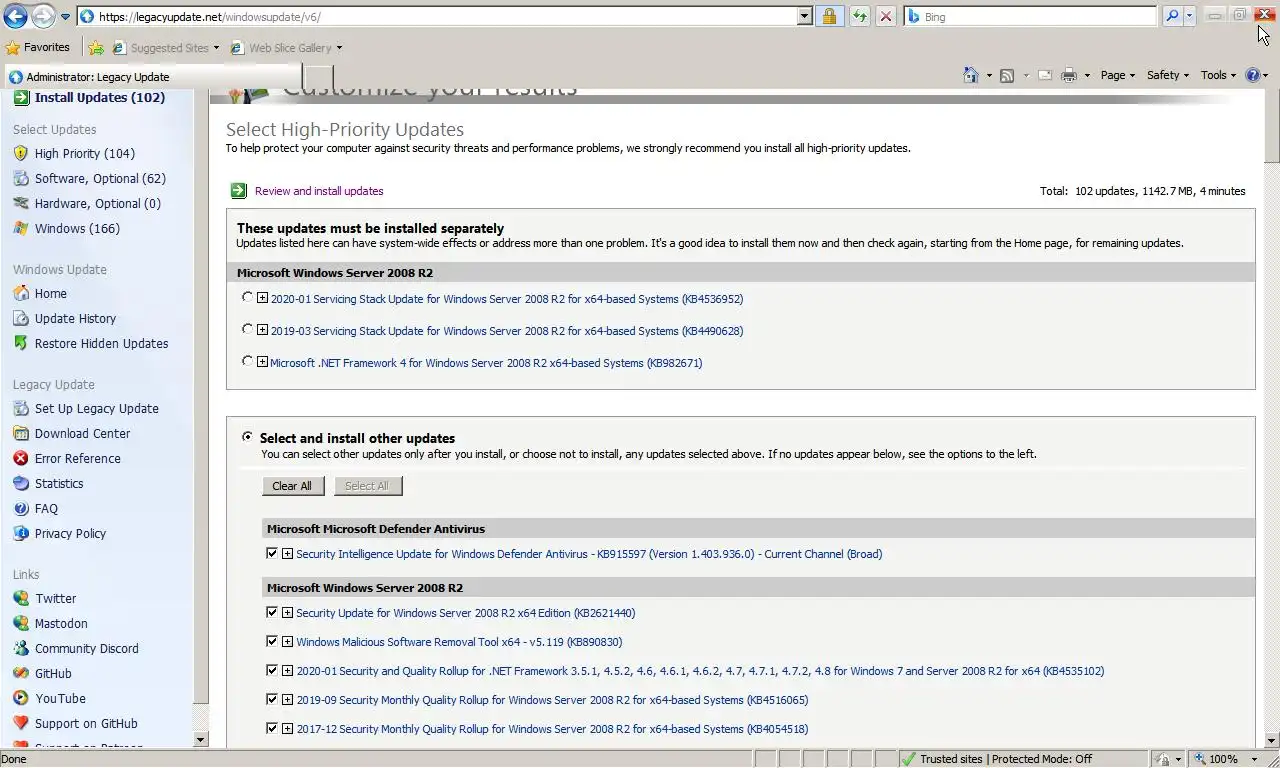Expand details for KB2621440 security update
Screen dimensions: 1280x768
pos(287,613)
